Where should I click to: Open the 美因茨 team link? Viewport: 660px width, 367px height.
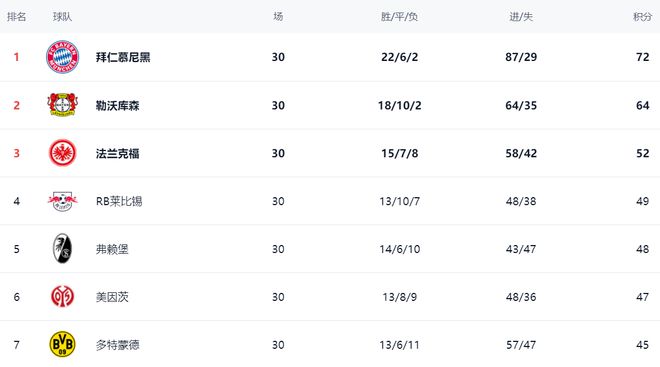[x=112, y=297]
